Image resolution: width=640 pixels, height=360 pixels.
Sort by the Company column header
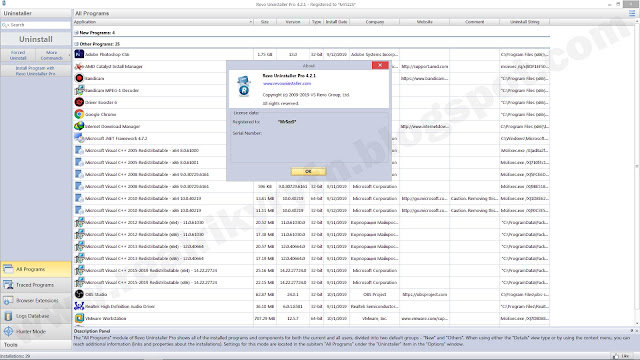tap(374, 22)
